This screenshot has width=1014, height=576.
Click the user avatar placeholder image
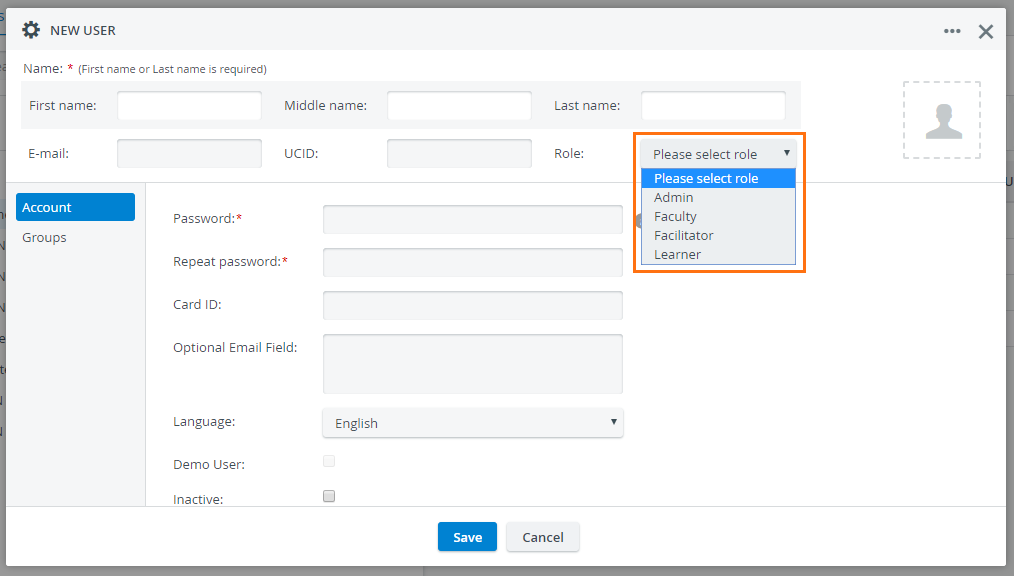point(942,120)
